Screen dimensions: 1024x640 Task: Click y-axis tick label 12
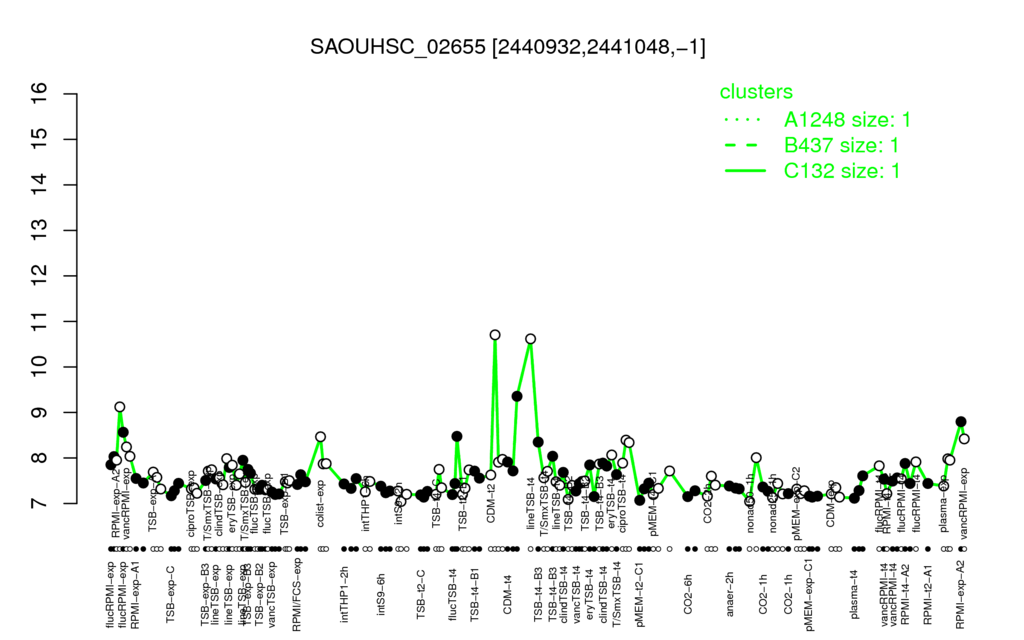coord(39,276)
